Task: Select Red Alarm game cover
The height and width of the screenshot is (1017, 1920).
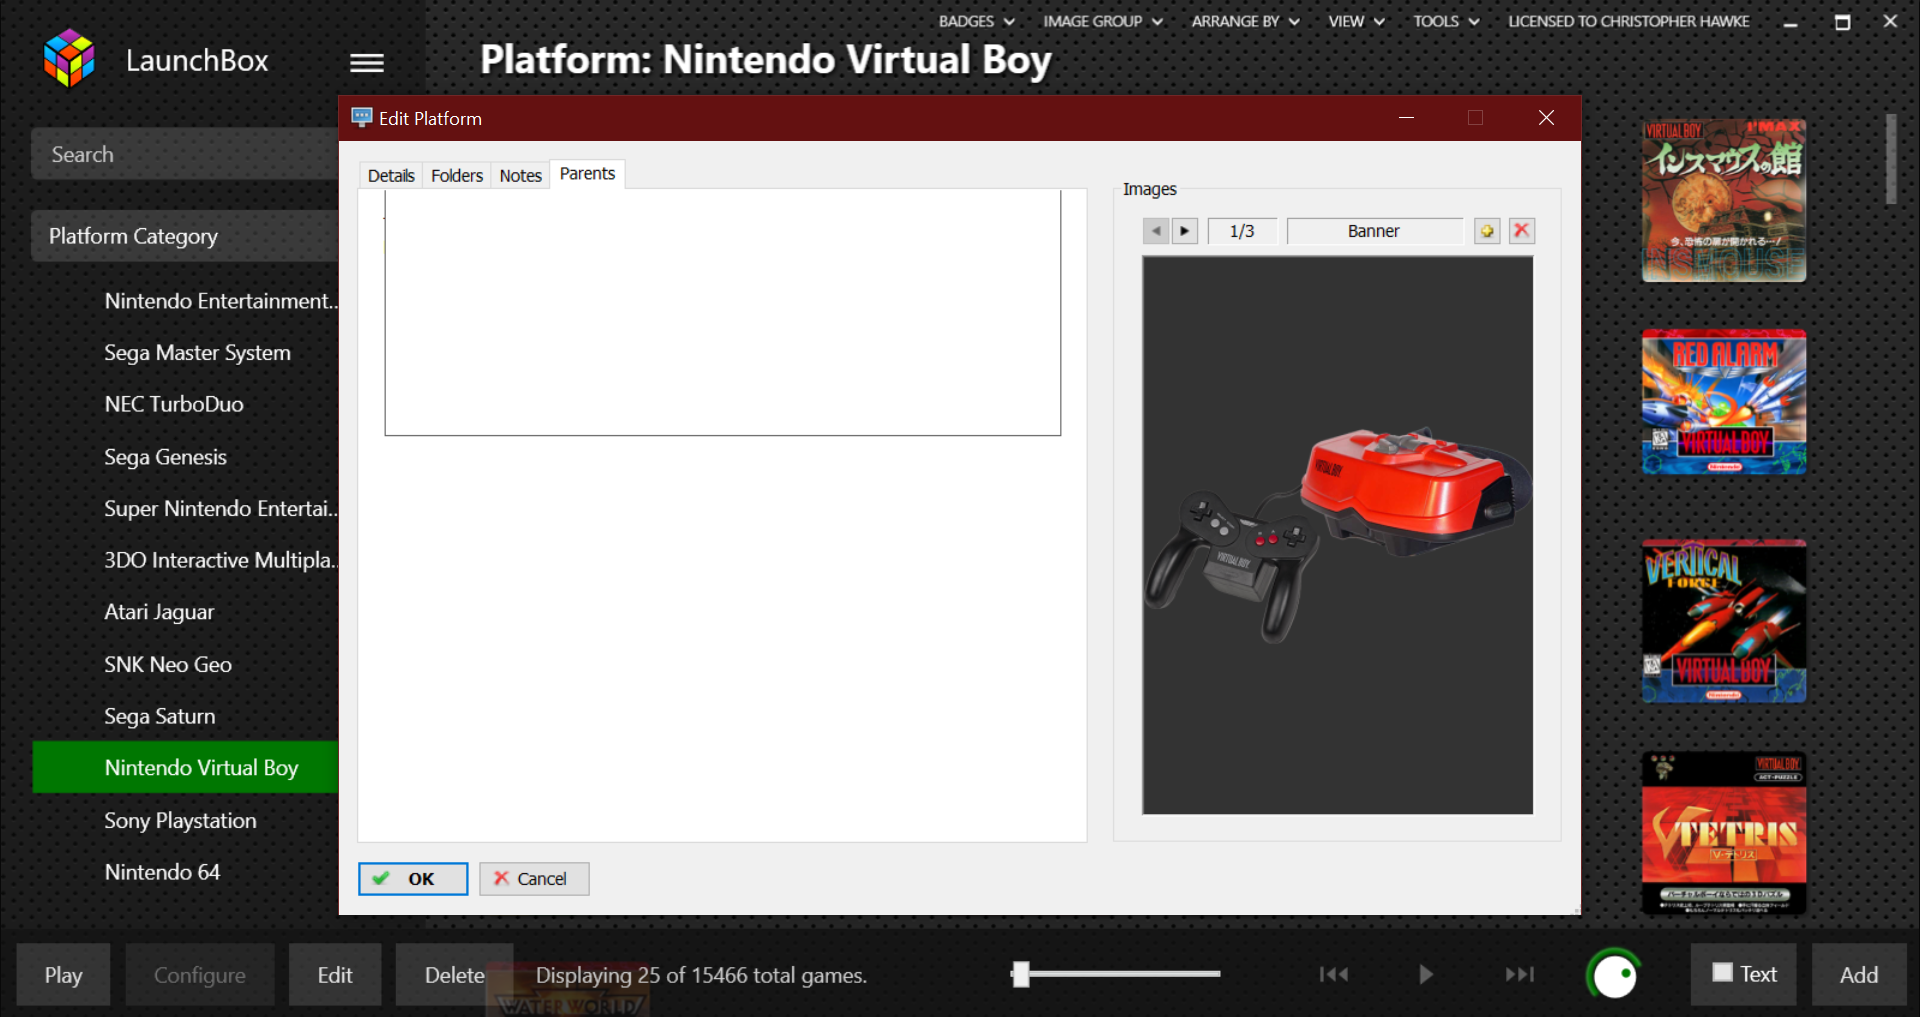Action: [x=1724, y=402]
